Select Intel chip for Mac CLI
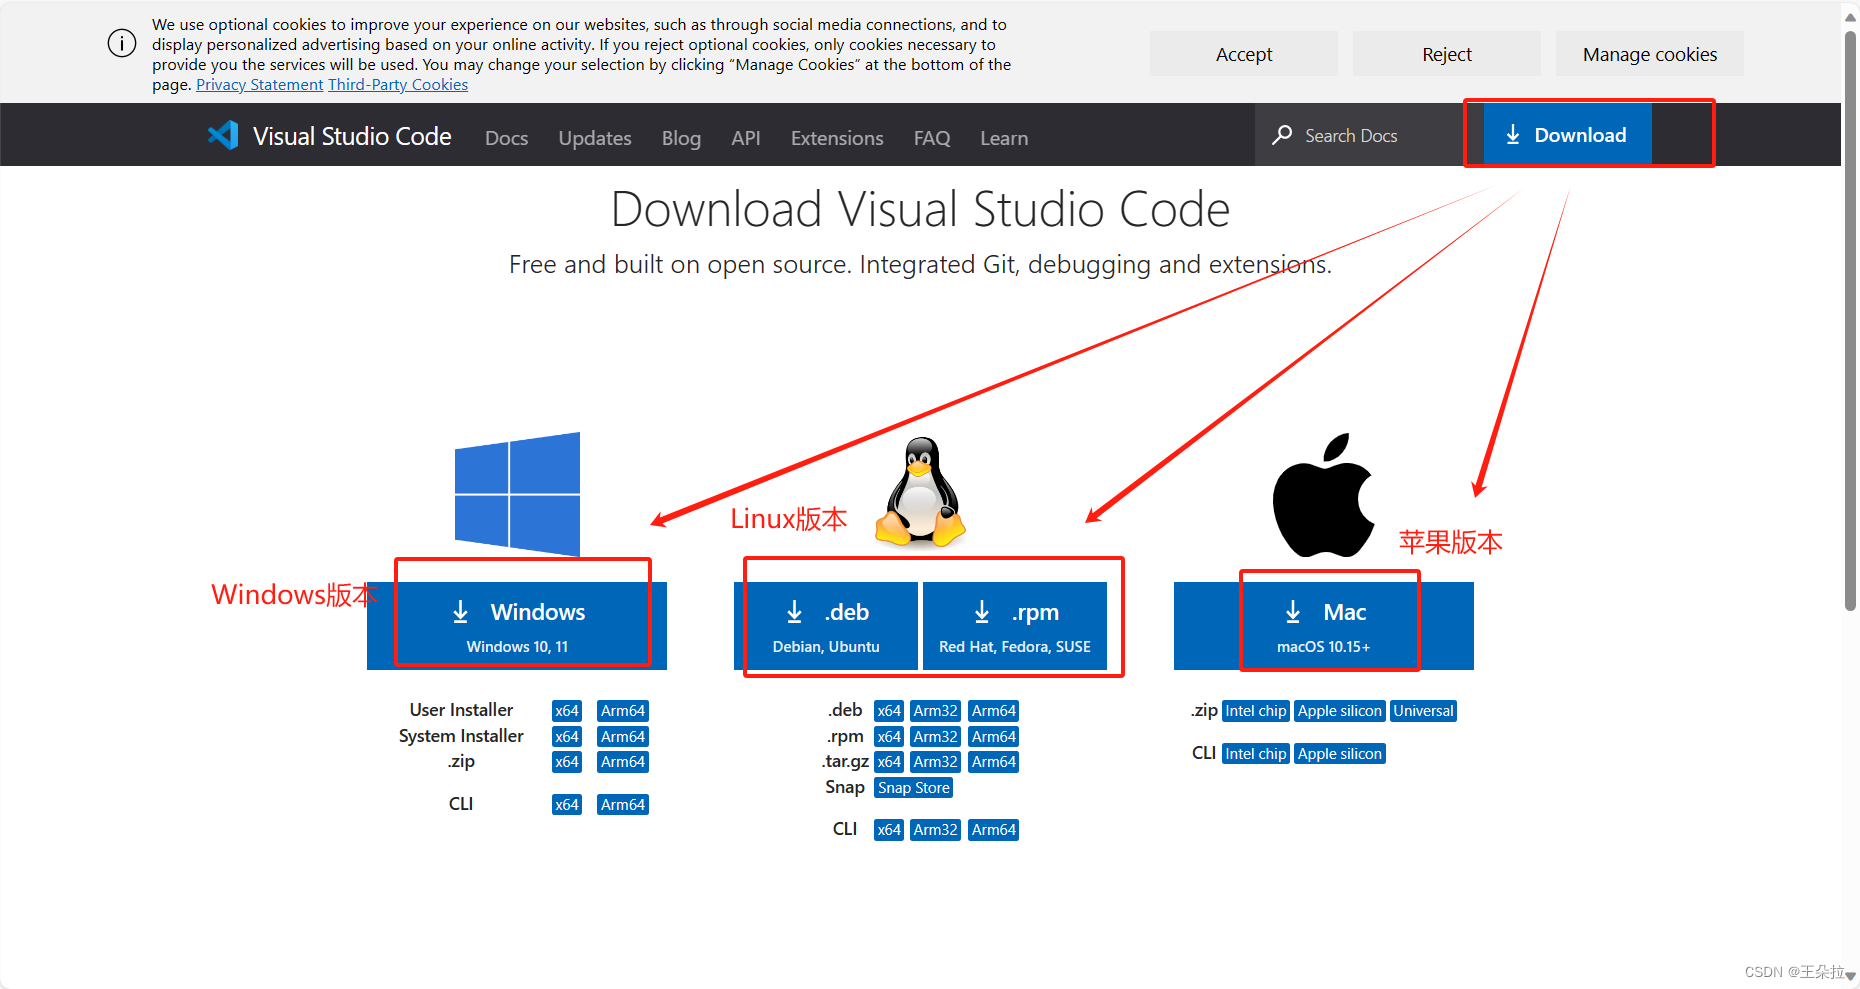Image resolution: width=1860 pixels, height=989 pixels. coord(1256,754)
